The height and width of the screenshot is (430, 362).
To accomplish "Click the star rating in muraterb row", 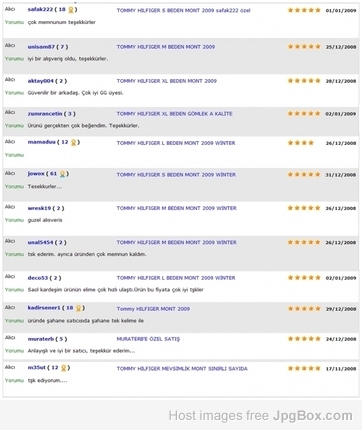I will 304,339.
